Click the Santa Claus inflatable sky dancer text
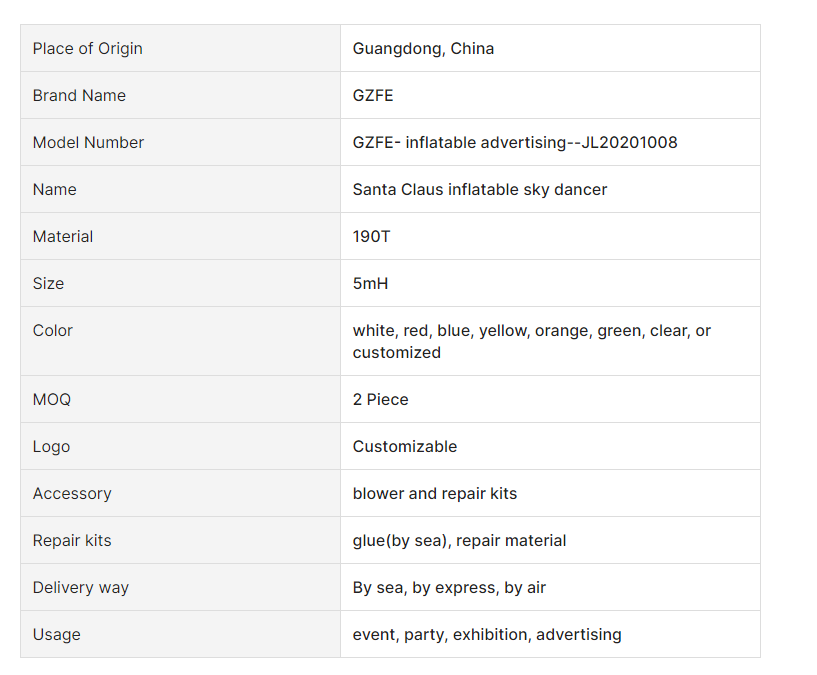Screen dimensions: 817x675 click(479, 190)
